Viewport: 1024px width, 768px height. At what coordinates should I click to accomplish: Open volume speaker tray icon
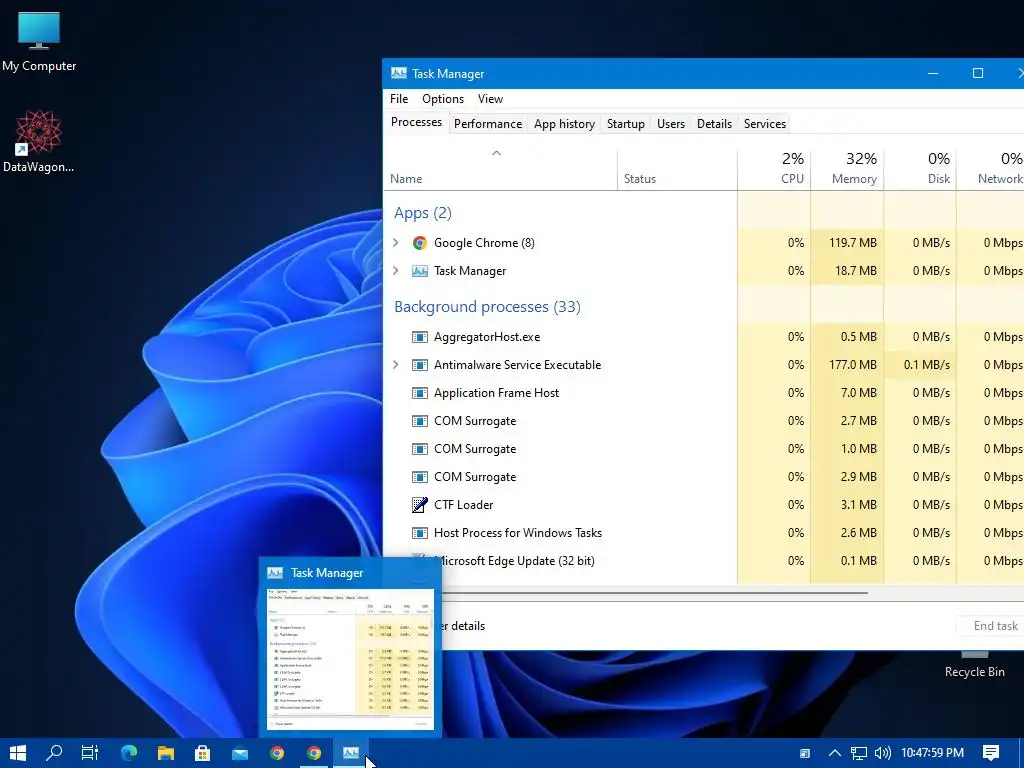882,753
